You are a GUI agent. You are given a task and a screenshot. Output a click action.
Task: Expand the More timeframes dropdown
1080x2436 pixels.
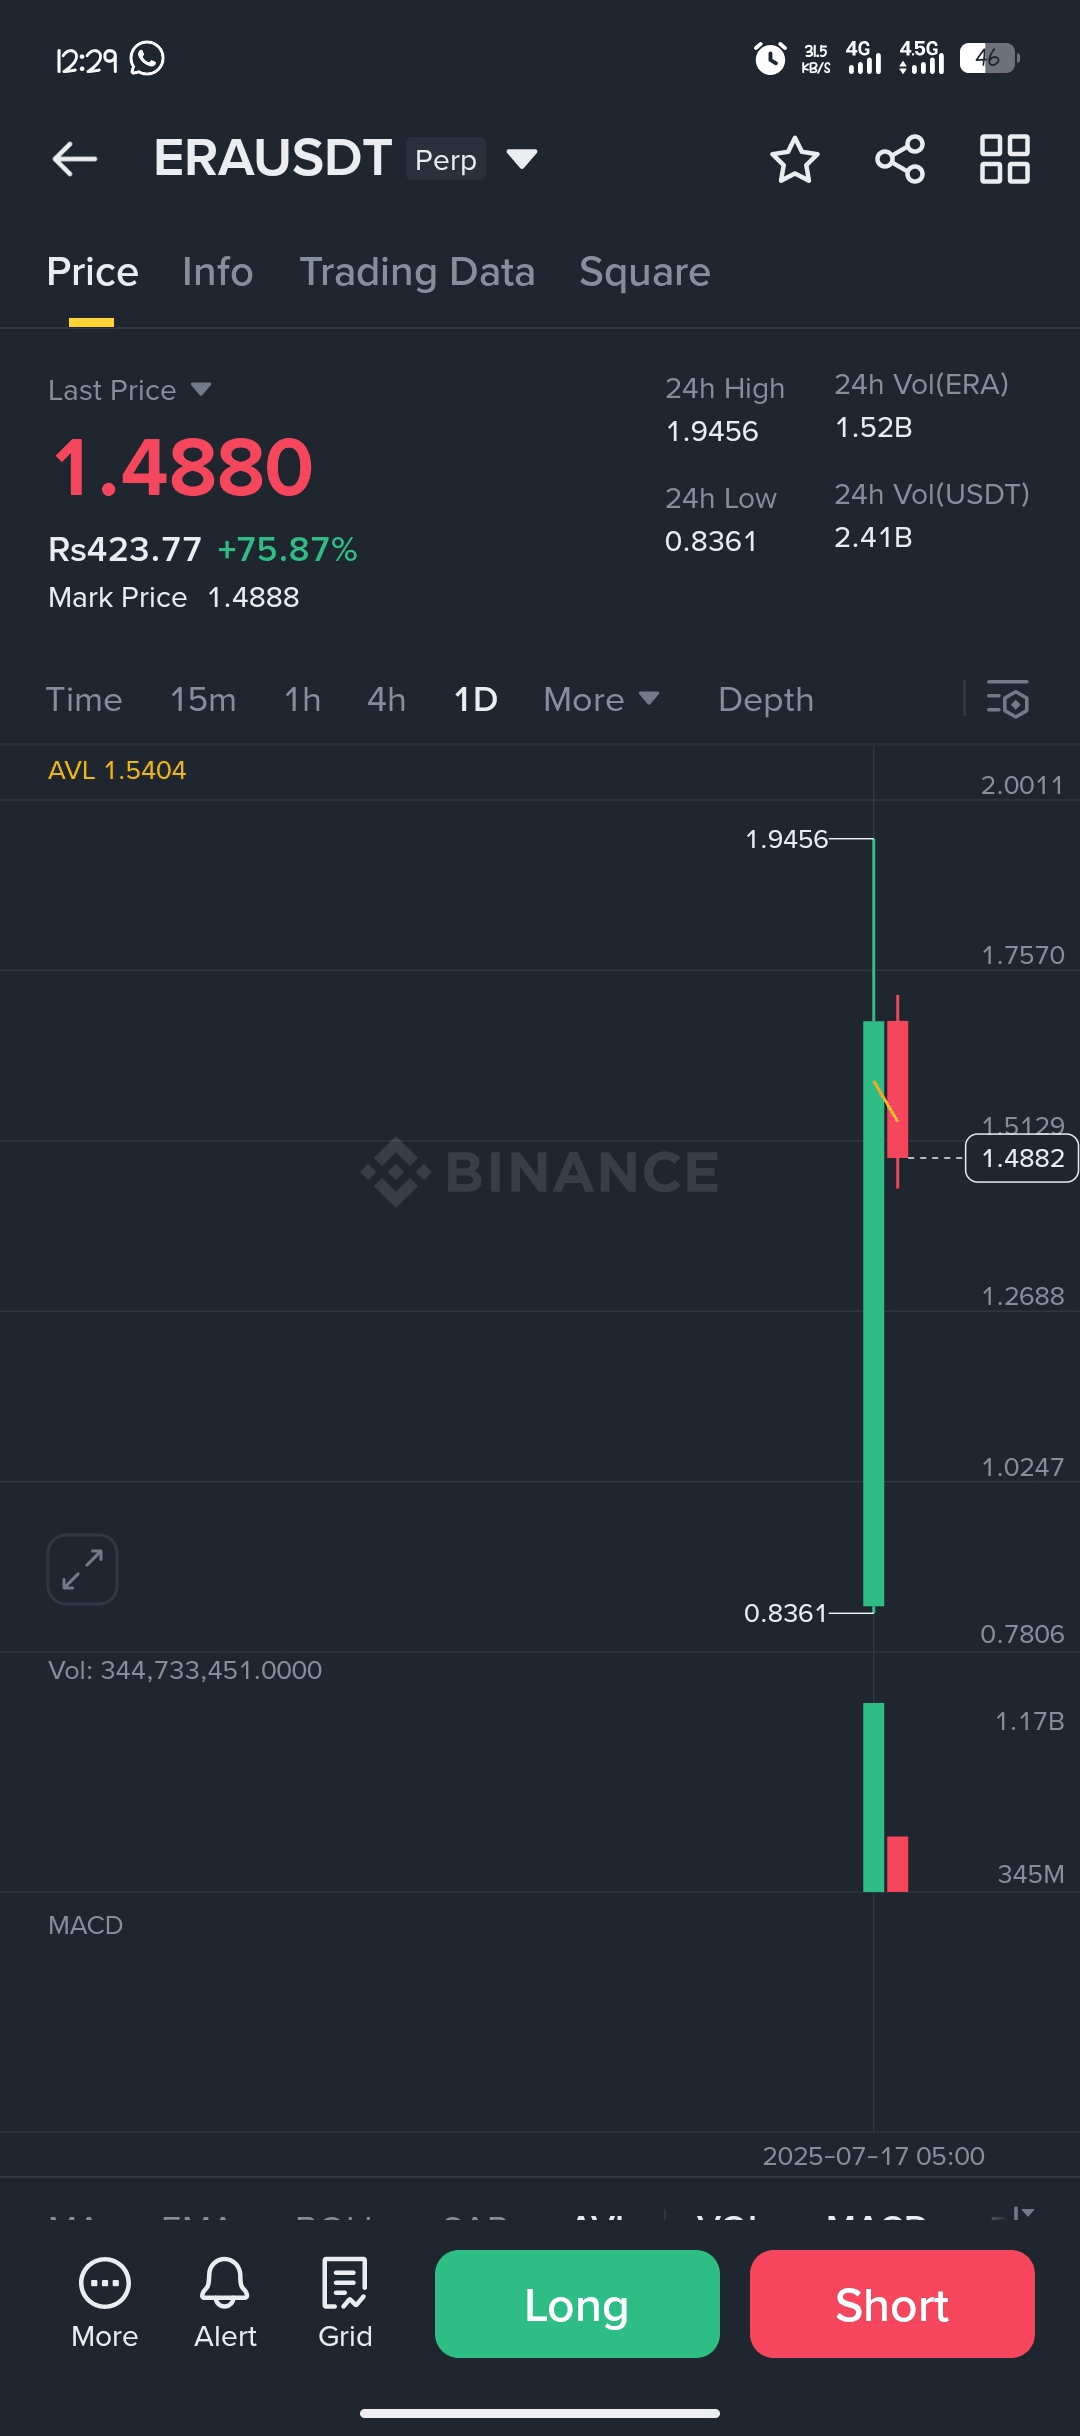pyautogui.click(x=601, y=700)
